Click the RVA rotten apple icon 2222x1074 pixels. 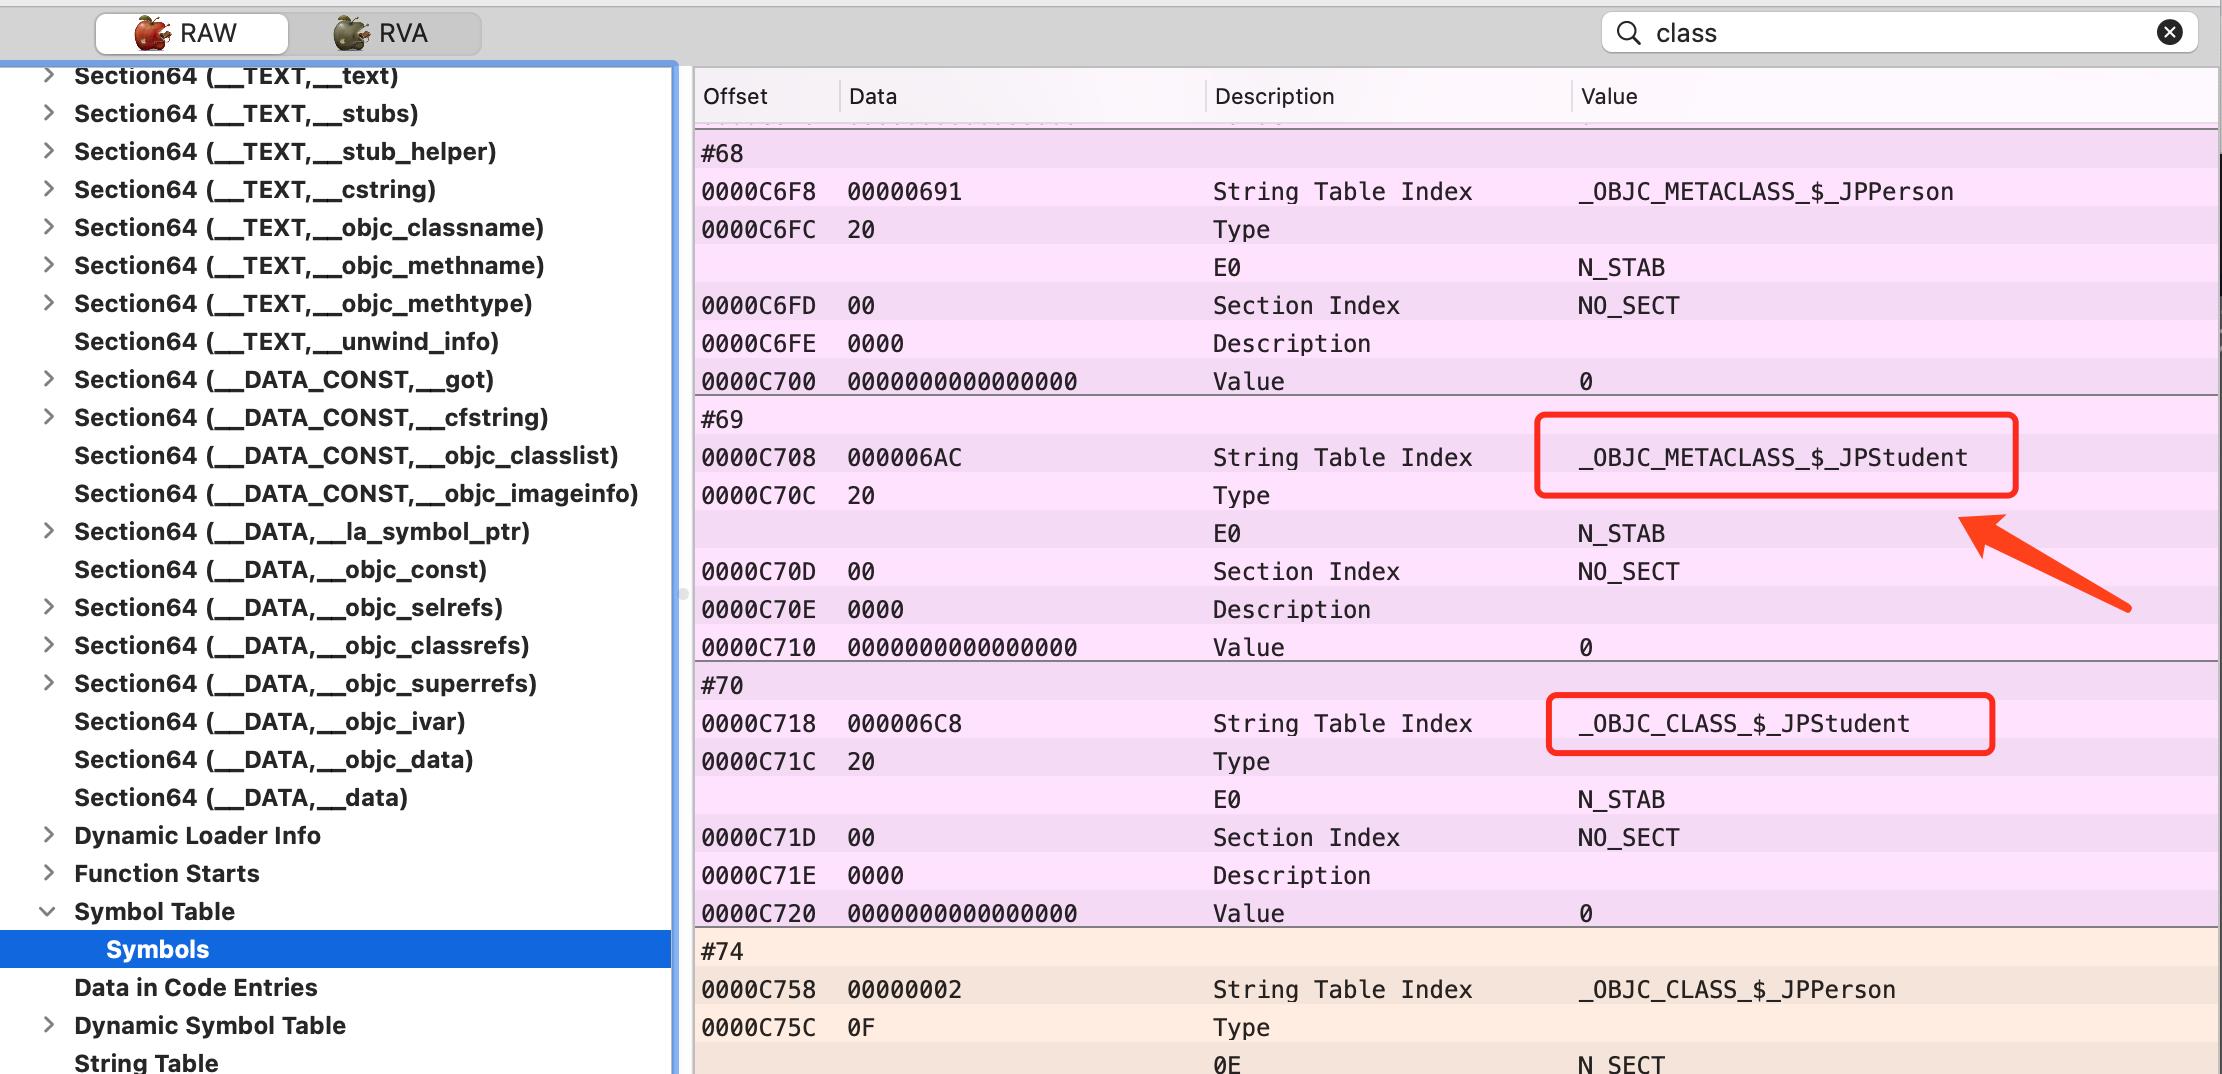click(x=351, y=33)
